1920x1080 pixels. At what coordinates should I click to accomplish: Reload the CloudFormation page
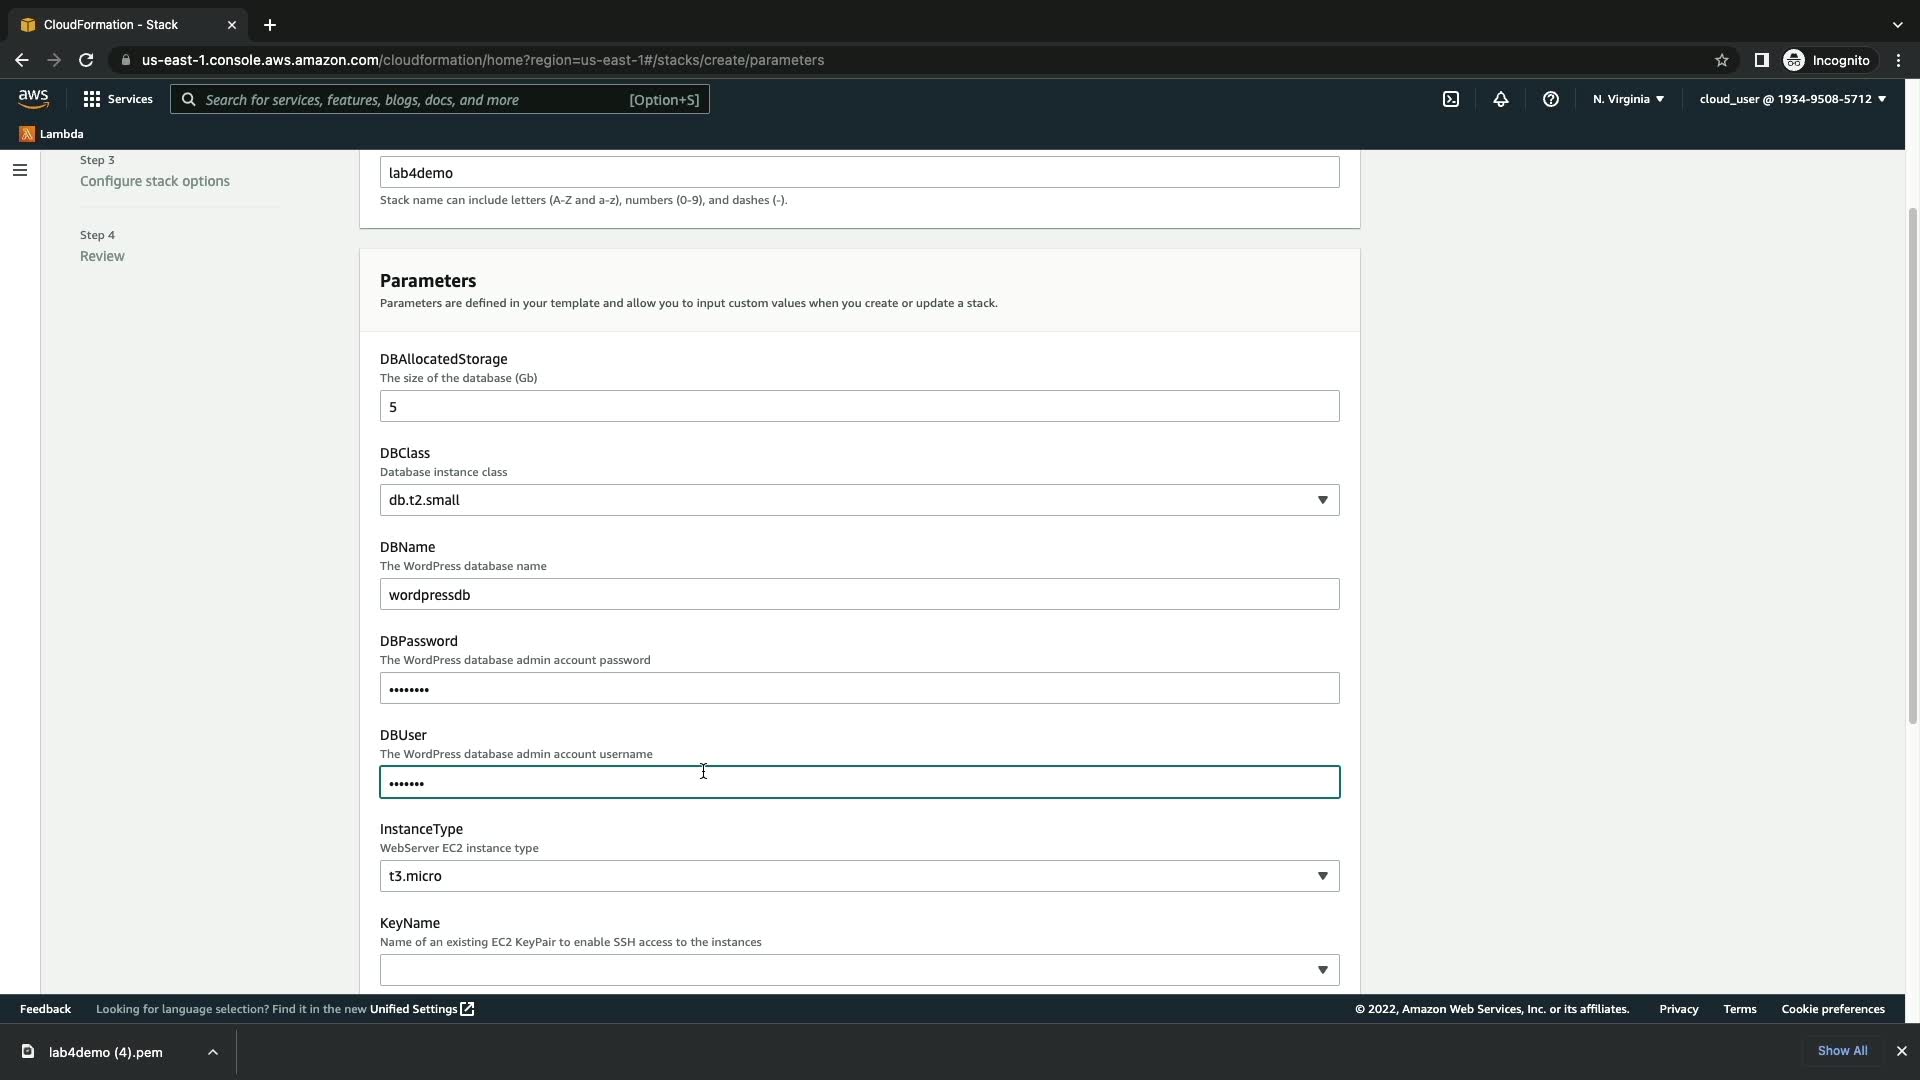pyautogui.click(x=86, y=60)
